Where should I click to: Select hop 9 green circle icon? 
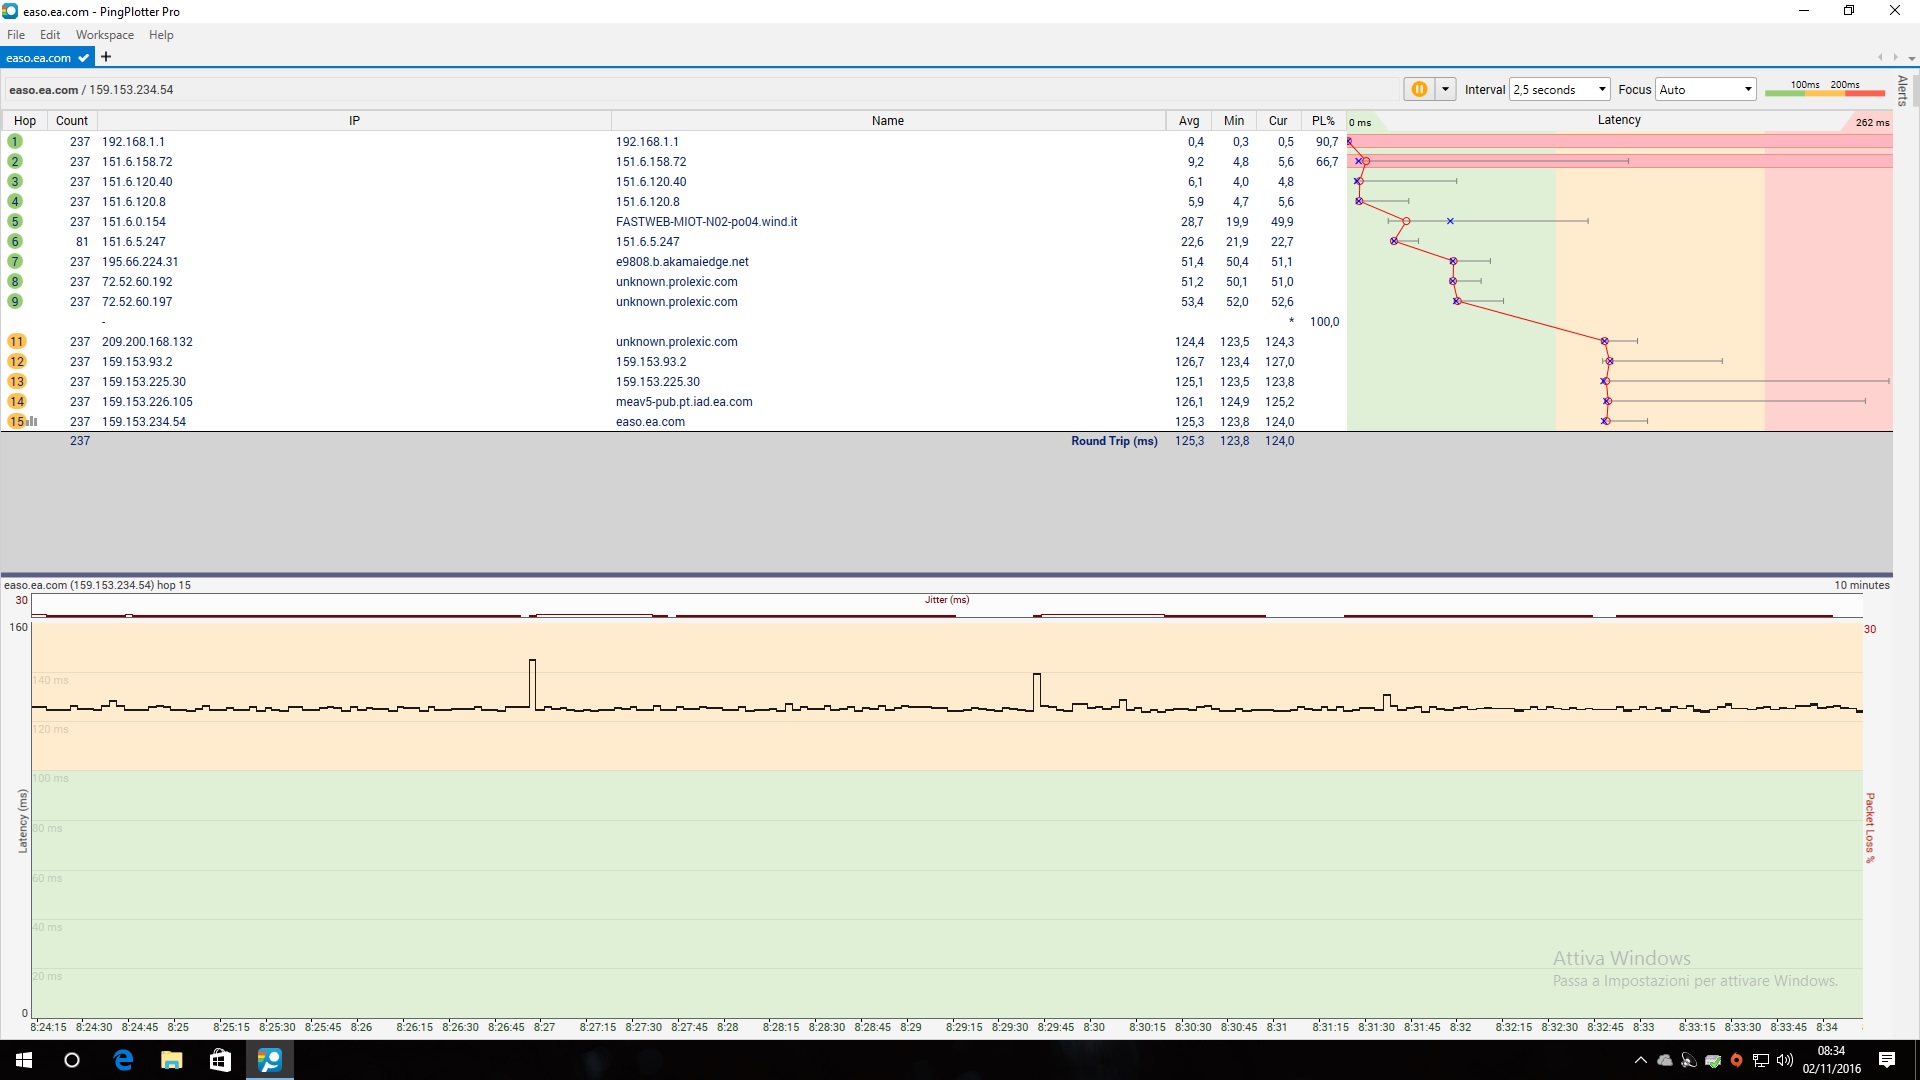coord(15,302)
